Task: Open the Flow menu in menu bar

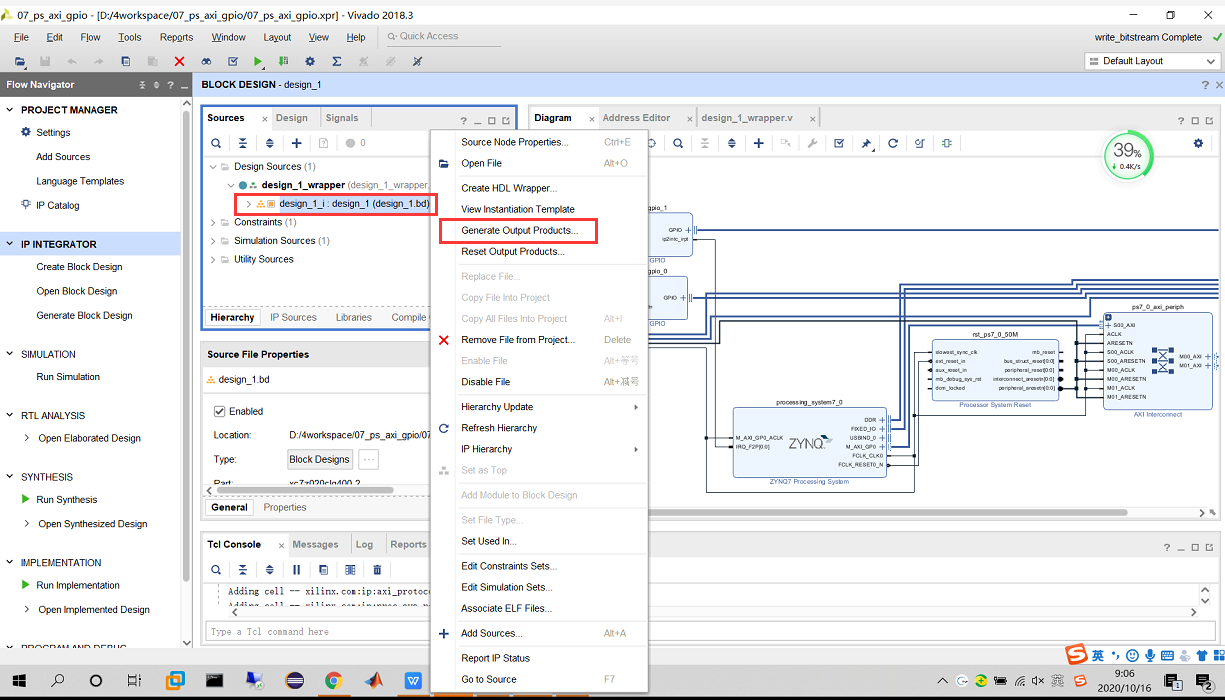Action: (90, 37)
